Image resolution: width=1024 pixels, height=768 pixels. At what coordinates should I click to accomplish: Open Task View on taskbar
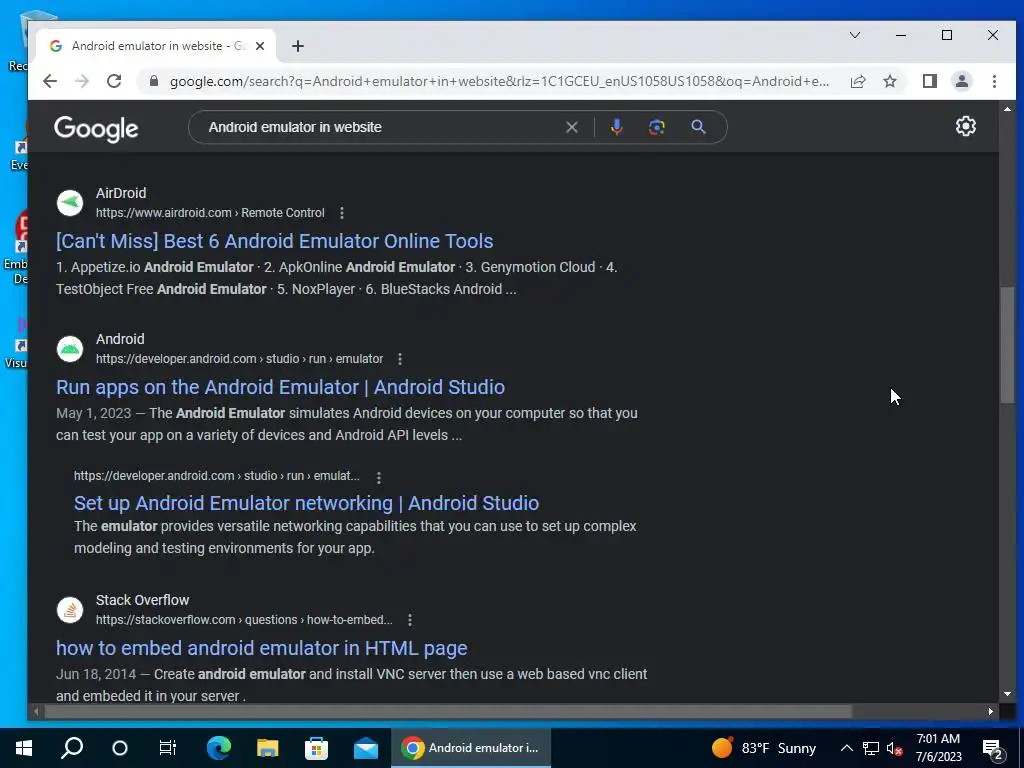coord(168,748)
